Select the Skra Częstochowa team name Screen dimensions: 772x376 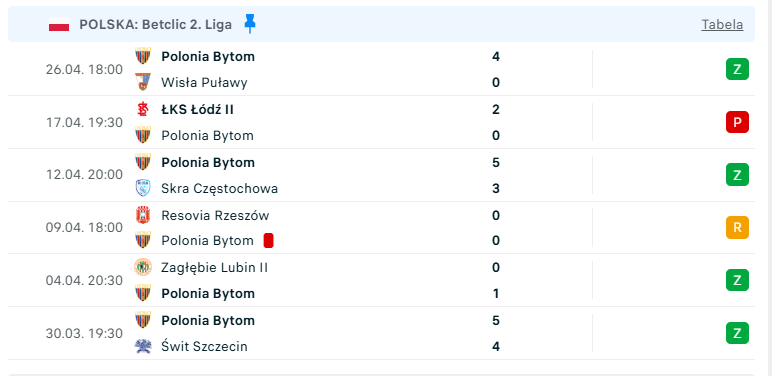pyautogui.click(x=220, y=188)
